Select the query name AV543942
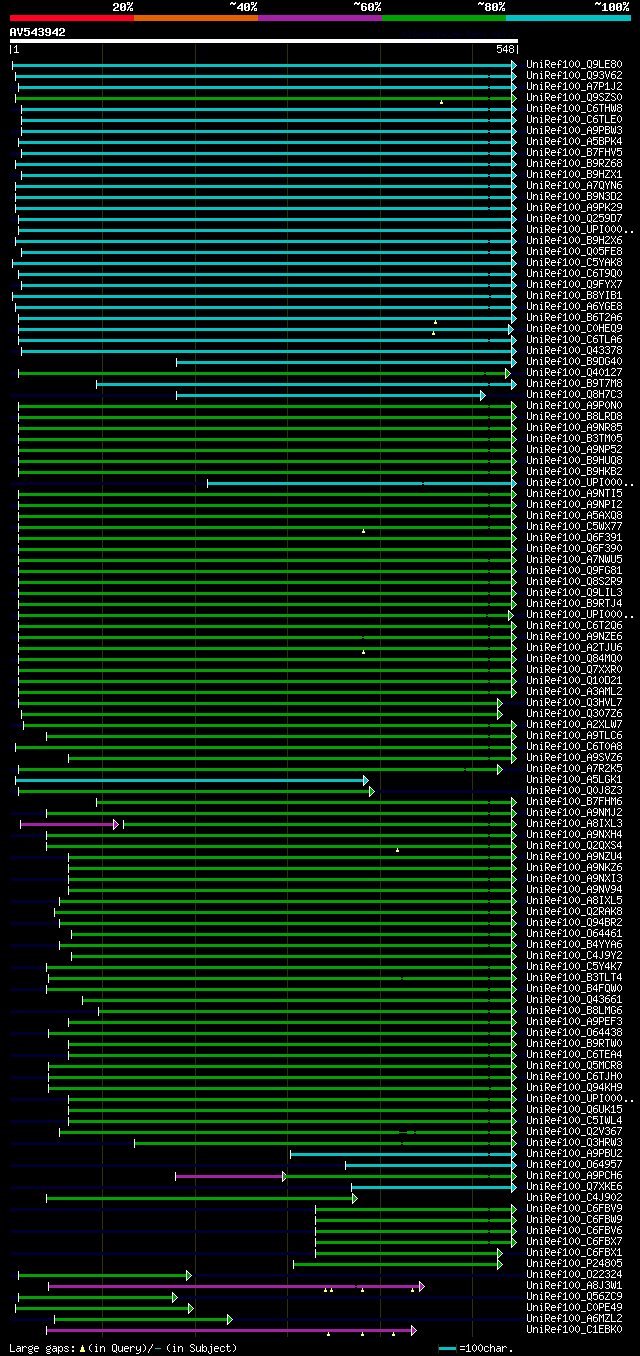Image resolution: width=640 pixels, height=1356 pixels. 38,32
